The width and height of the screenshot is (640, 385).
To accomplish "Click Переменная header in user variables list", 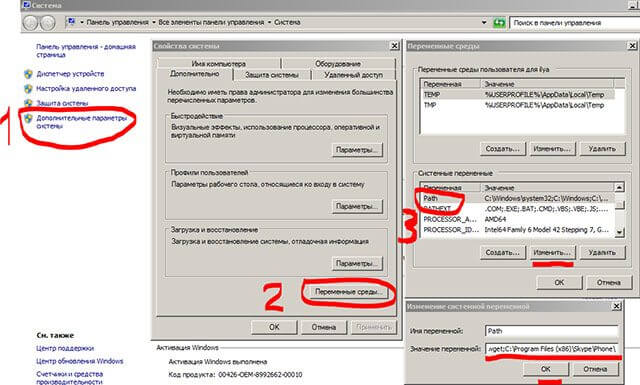I will pos(450,84).
